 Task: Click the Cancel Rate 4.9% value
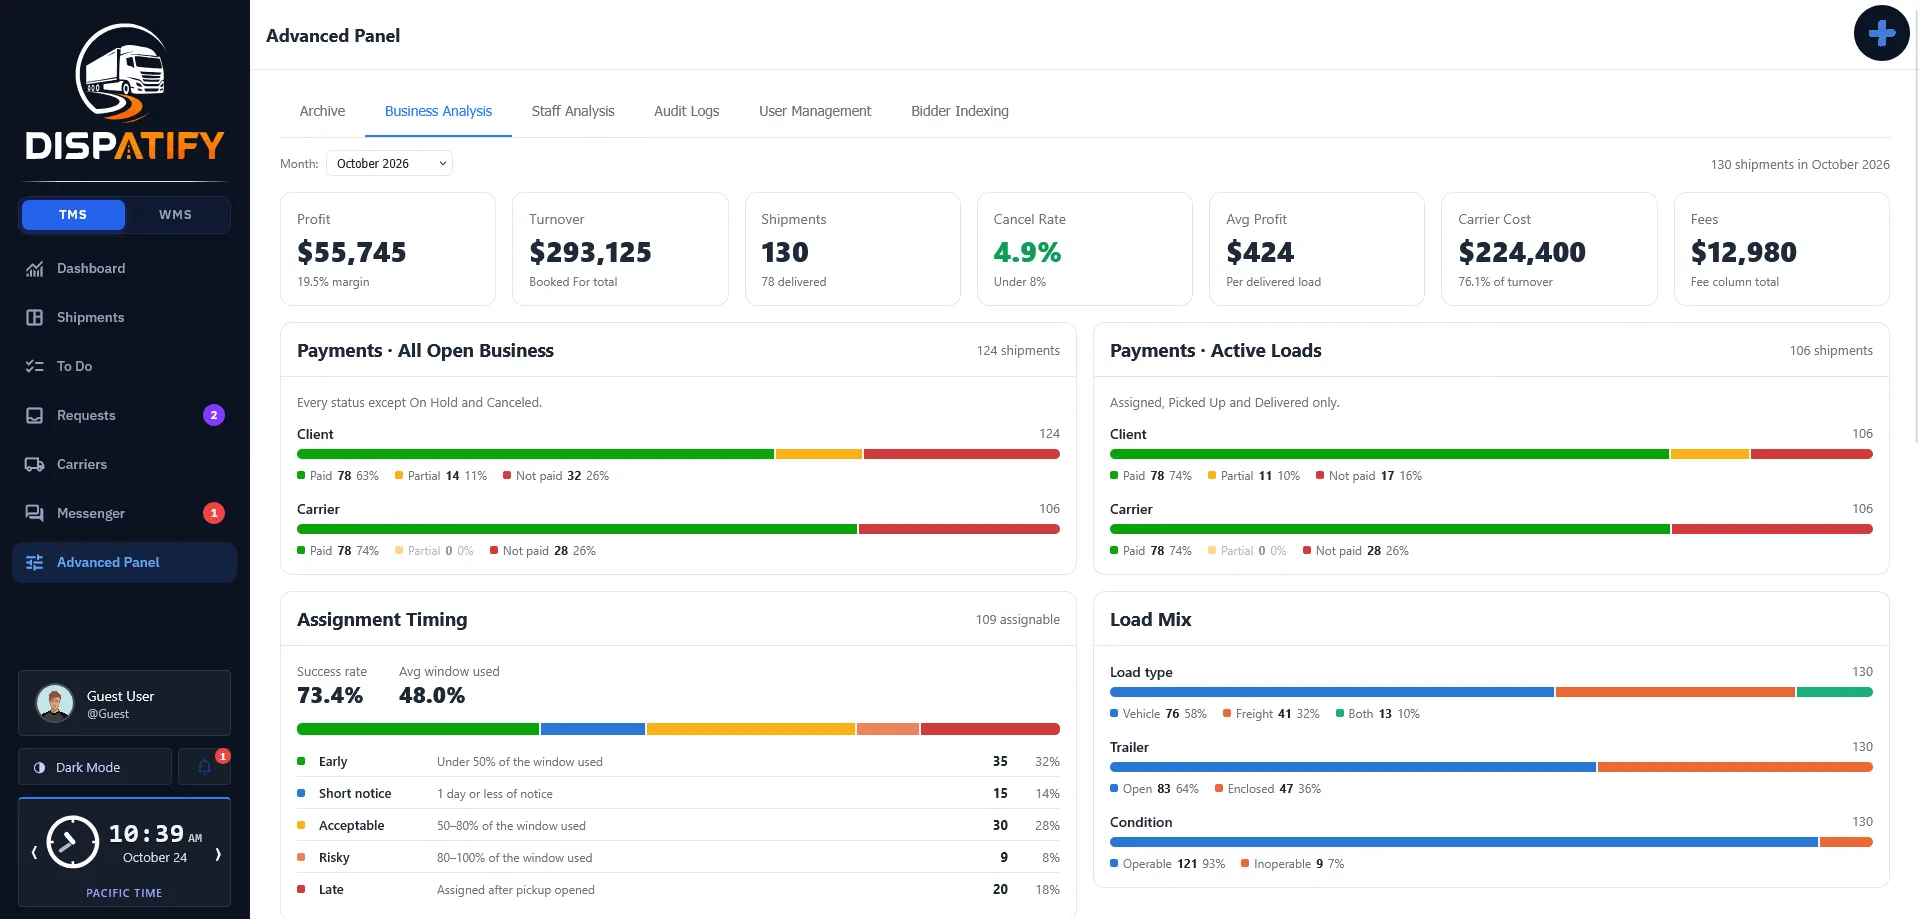[1027, 252]
